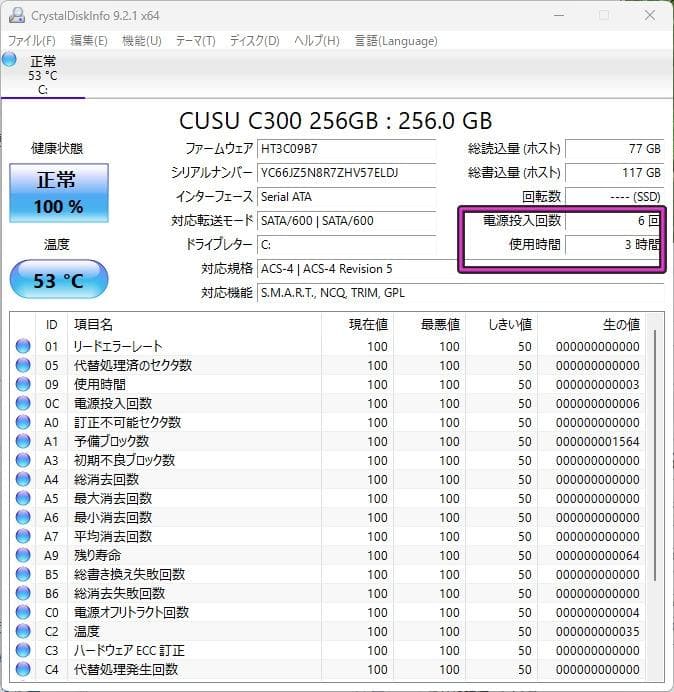Click the drive letter field C:
This screenshot has width=674, height=692.
[346, 244]
